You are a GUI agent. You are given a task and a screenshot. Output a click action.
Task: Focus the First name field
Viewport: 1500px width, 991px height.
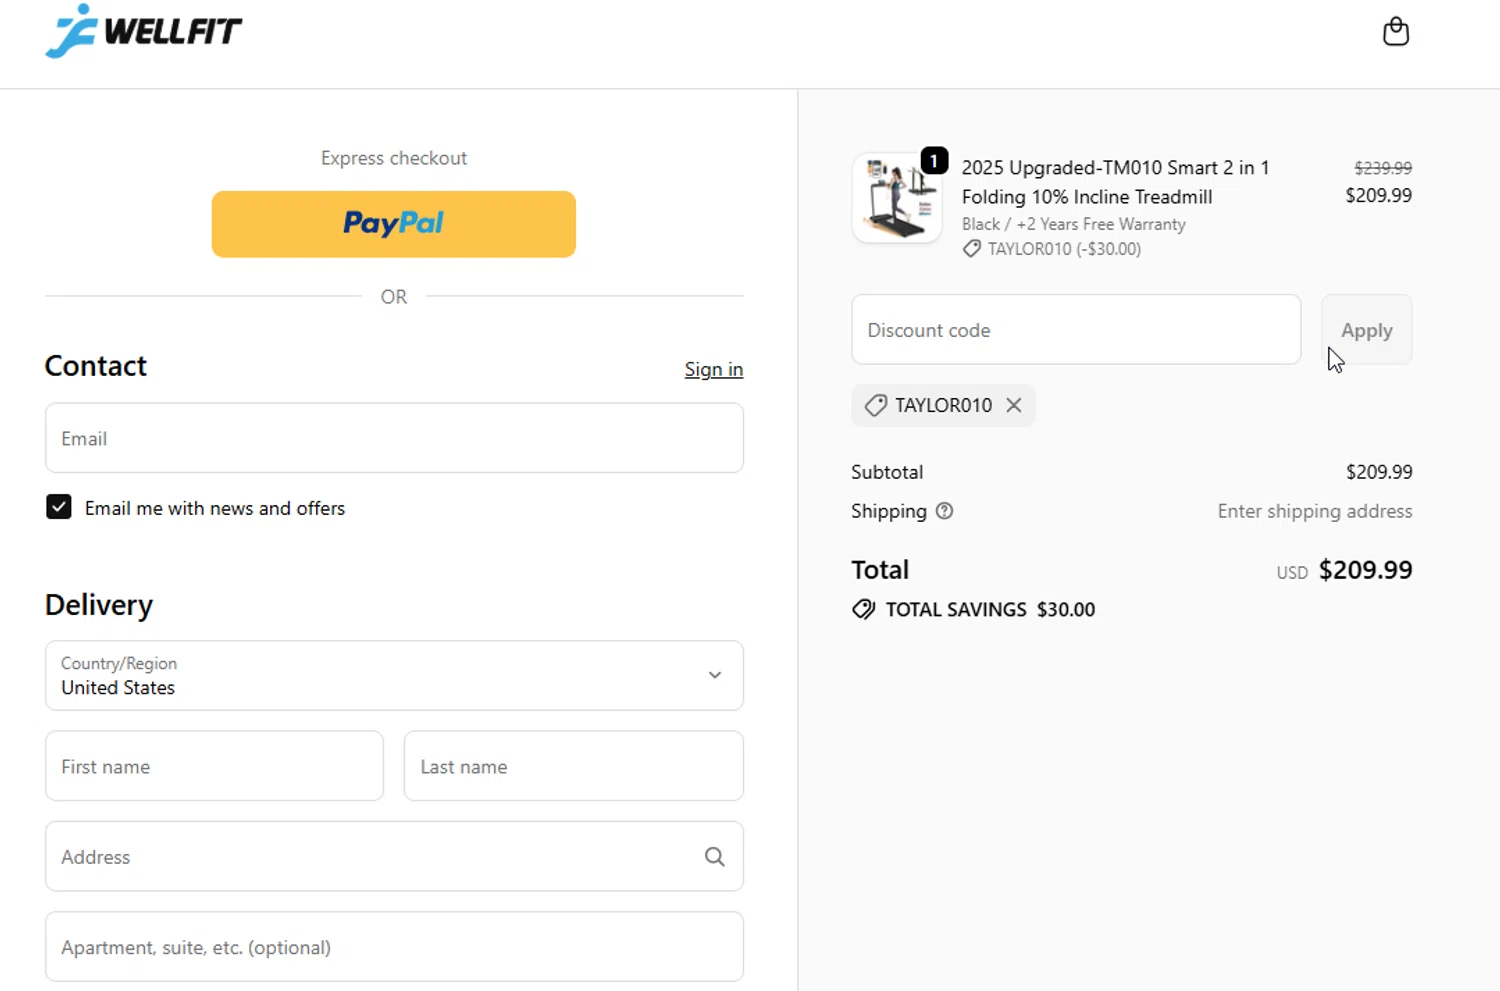pyautogui.click(x=214, y=766)
